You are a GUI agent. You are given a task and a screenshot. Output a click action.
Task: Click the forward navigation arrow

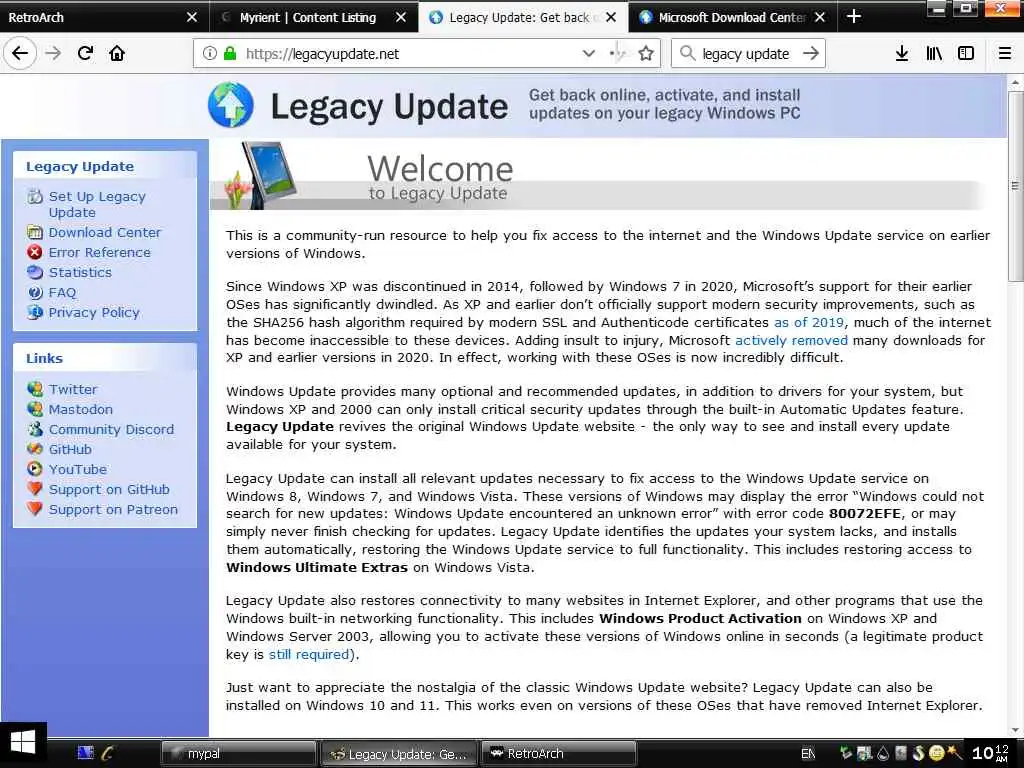click(x=53, y=53)
